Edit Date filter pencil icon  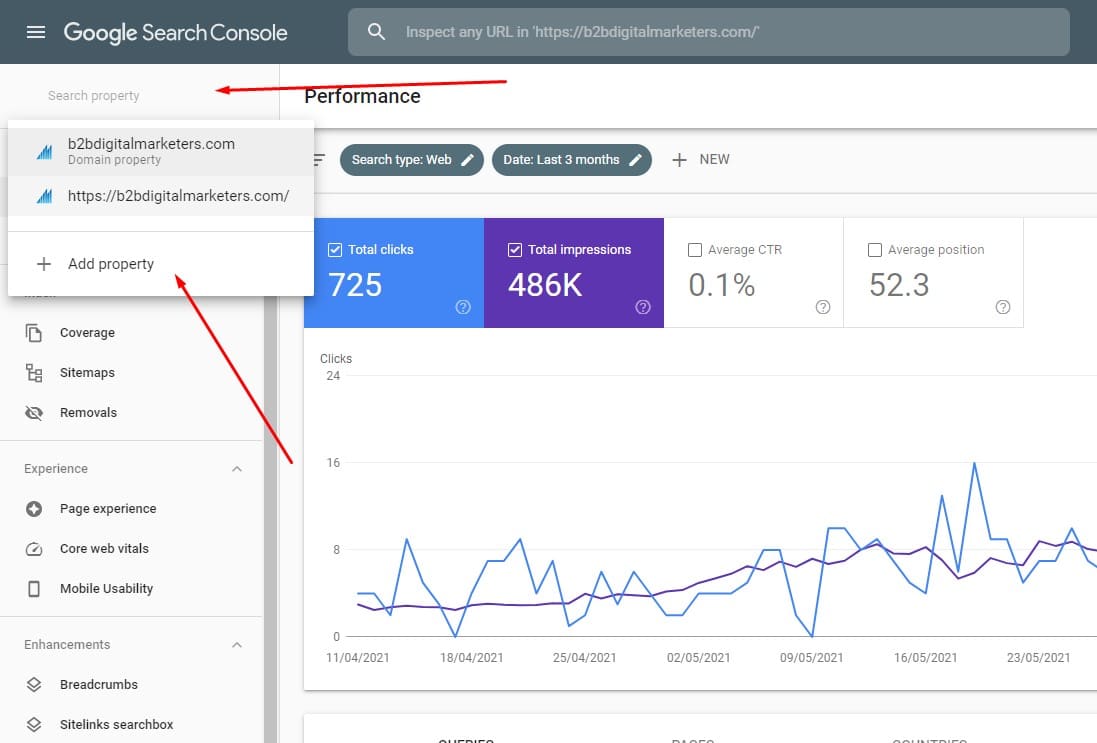(635, 160)
